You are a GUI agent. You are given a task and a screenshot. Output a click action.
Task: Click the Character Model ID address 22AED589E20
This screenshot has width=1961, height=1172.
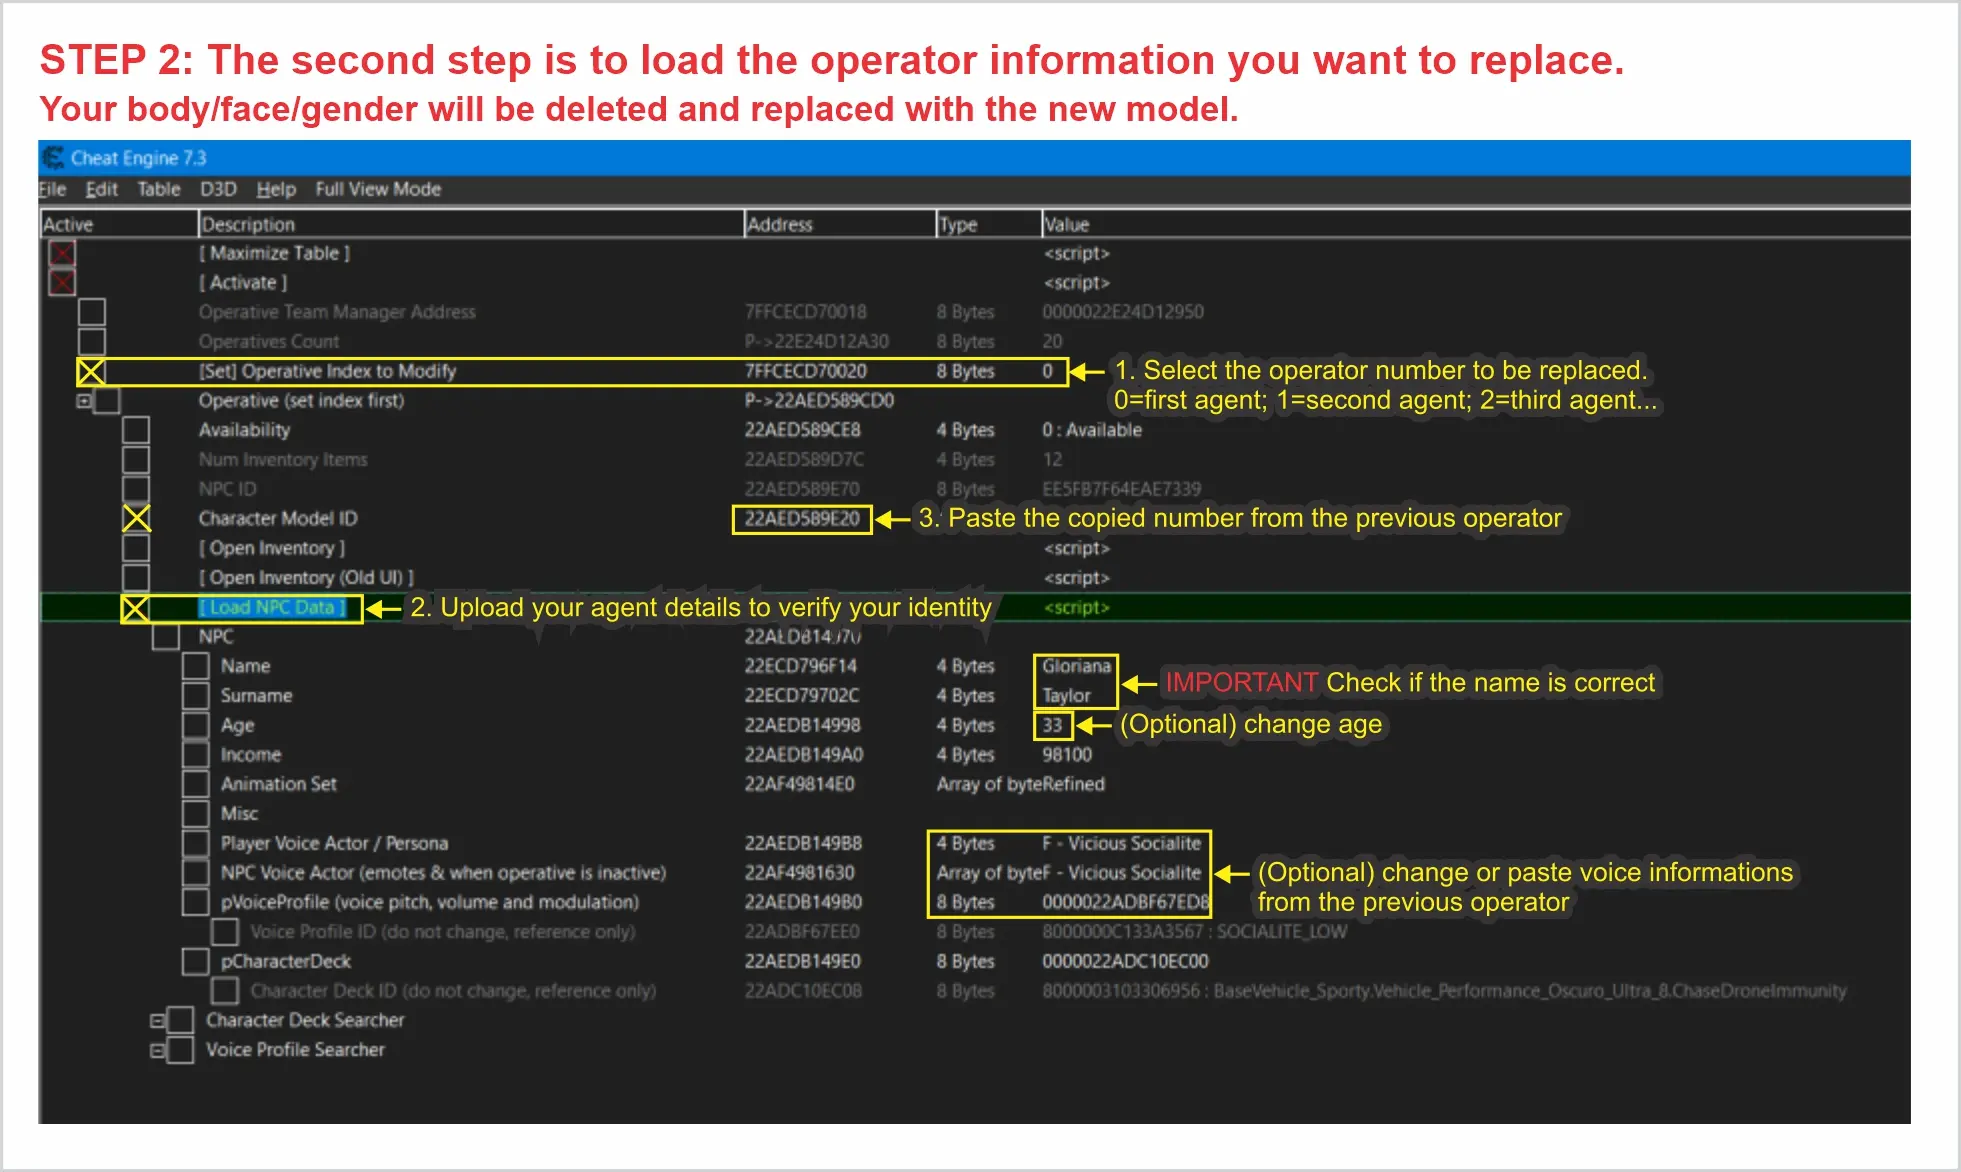coord(802,519)
